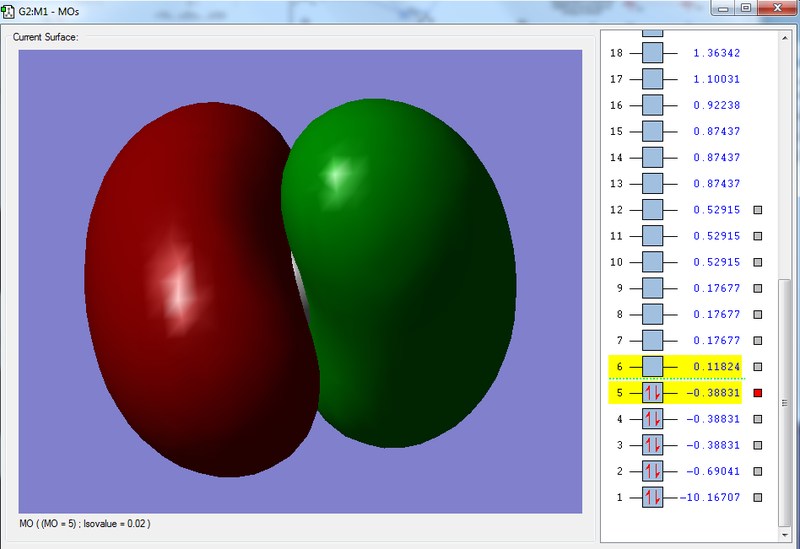Select occupied orbital box for MO 2
The height and width of the screenshot is (549, 800).
[653, 471]
